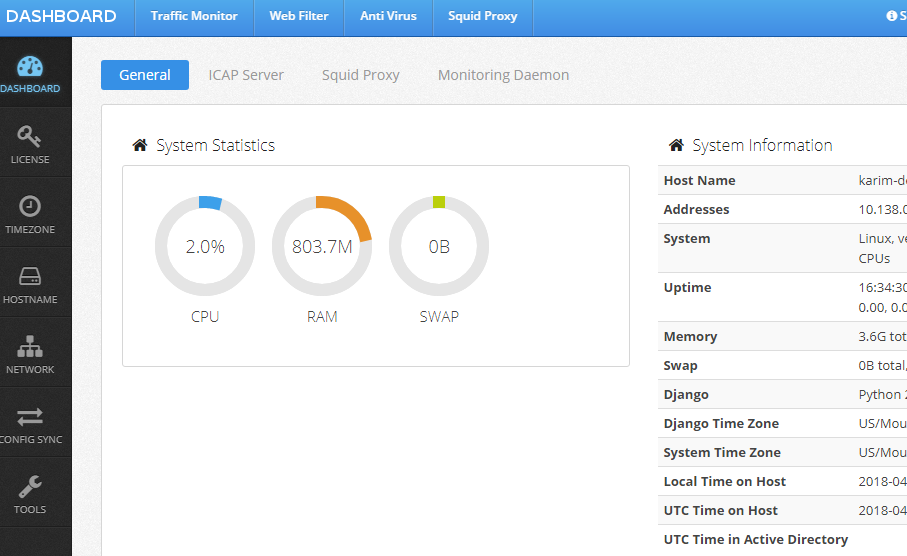Click the CPU usage gauge
The image size is (907, 556).
[205, 246]
